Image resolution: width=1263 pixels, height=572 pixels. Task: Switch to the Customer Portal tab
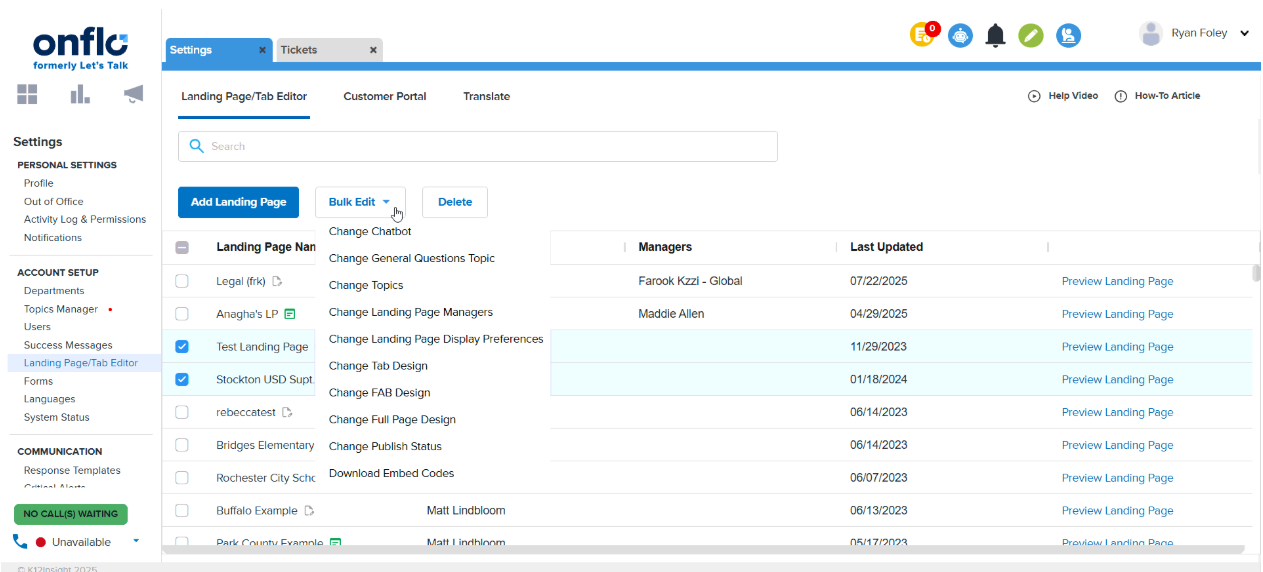click(384, 97)
